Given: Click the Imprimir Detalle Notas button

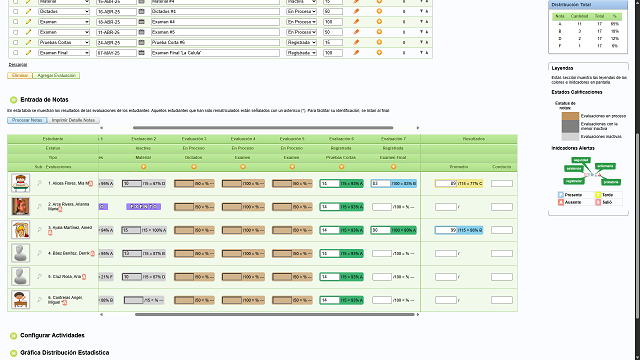Looking at the screenshot, I should coord(73,120).
